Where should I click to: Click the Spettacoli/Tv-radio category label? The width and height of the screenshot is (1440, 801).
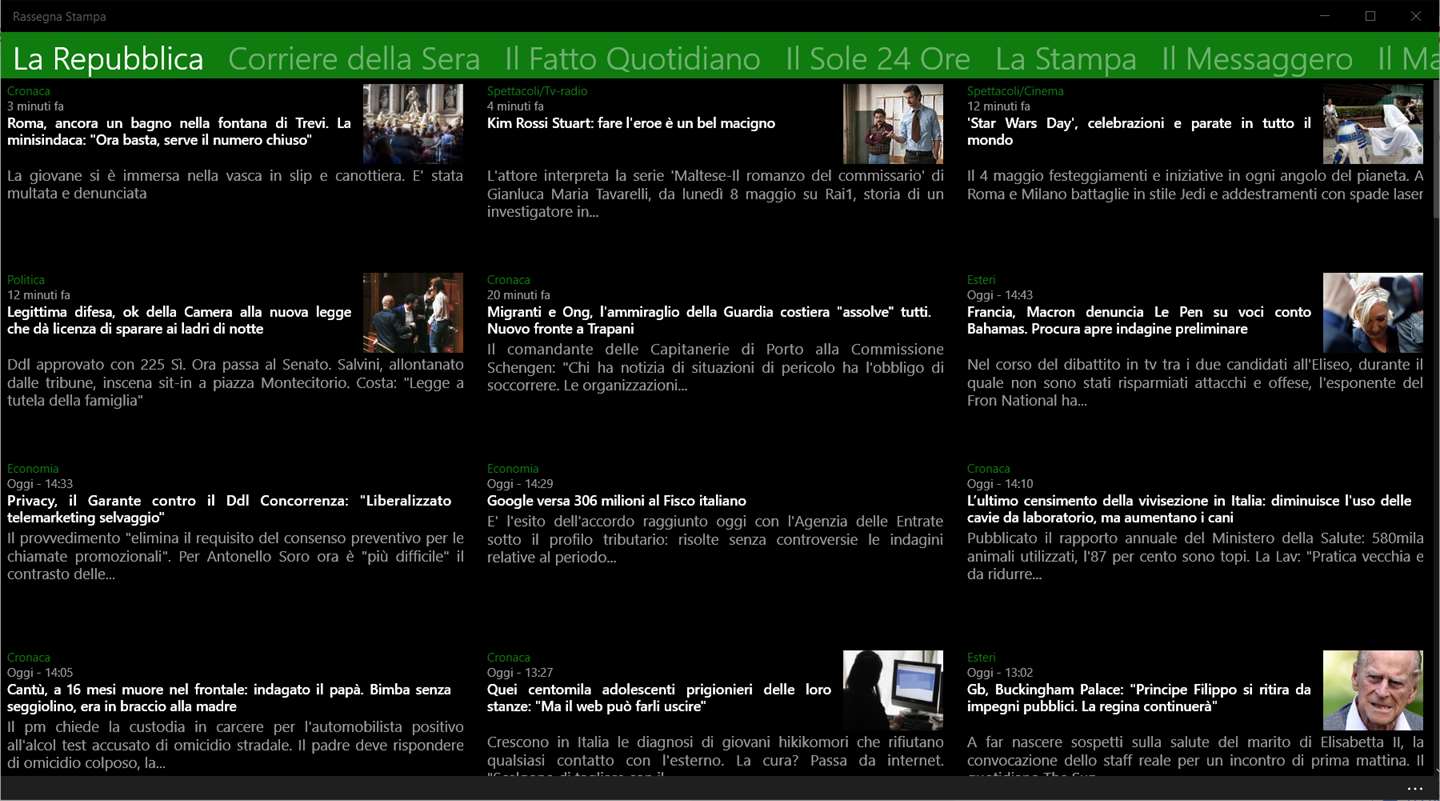coord(537,91)
